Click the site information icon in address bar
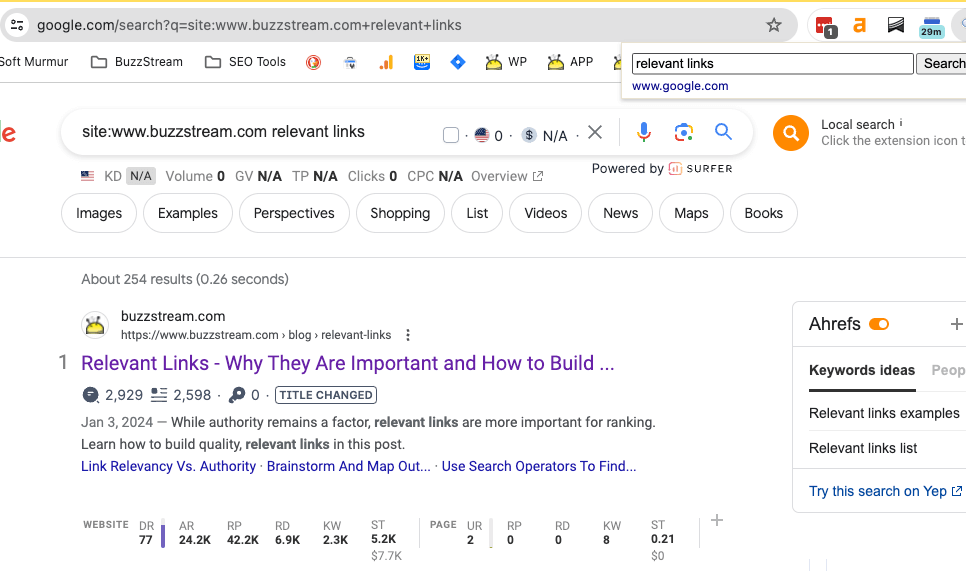Image resolution: width=966 pixels, height=571 pixels. click(x=17, y=25)
